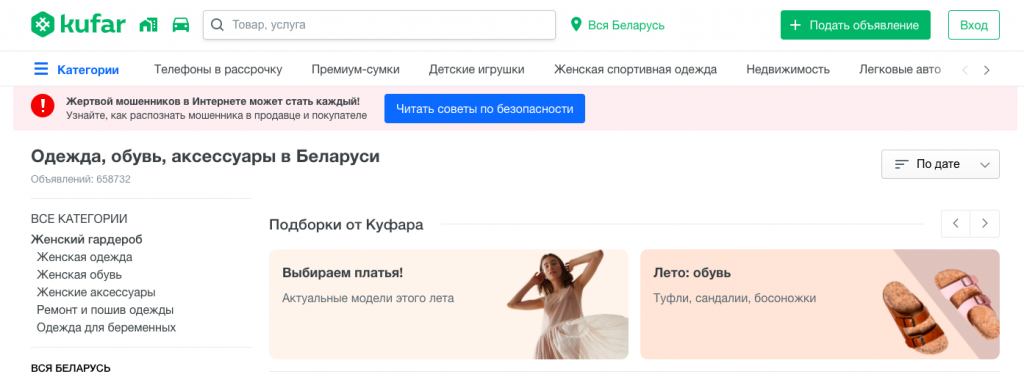Click the red scam warning icon
This screenshot has height=374, width=1024.
(x=42, y=105)
